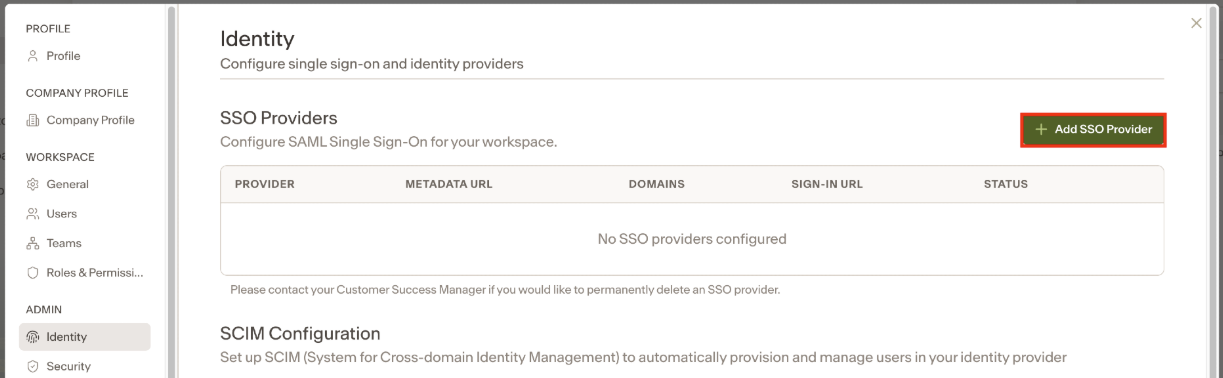Click the 'No SSO providers configured' message
The height and width of the screenshot is (378, 1223).
point(692,239)
